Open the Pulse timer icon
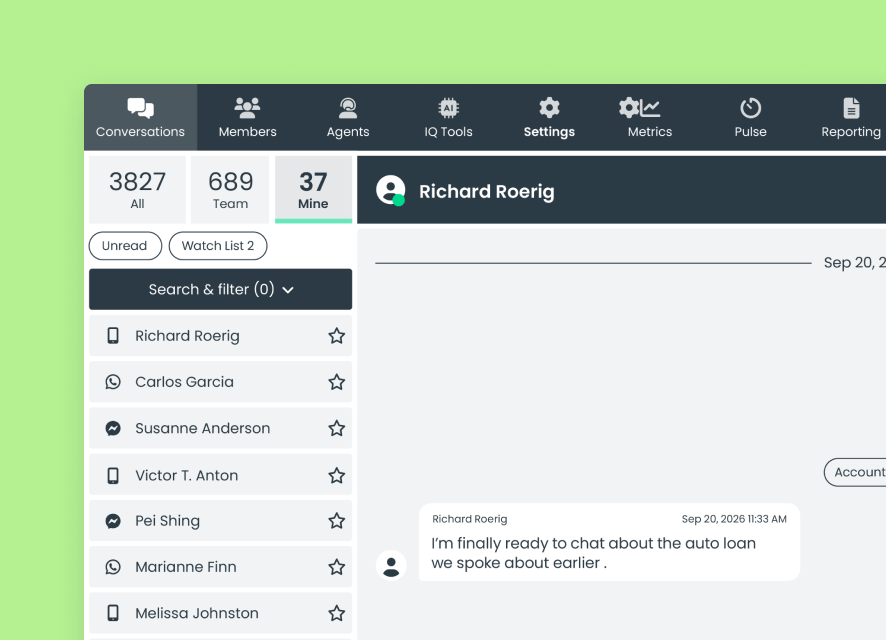886x640 pixels. coord(750,108)
